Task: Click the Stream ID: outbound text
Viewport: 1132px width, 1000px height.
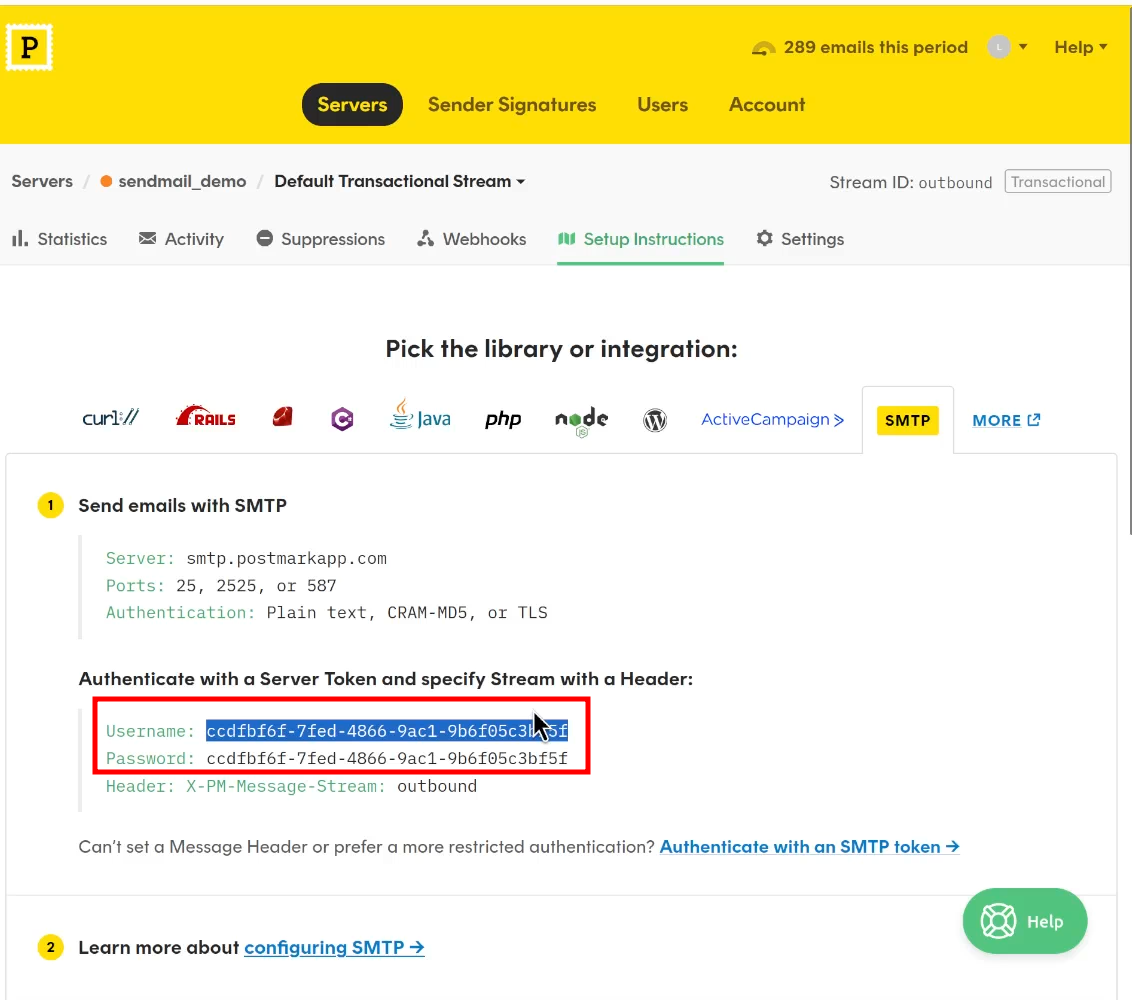Action: point(910,182)
